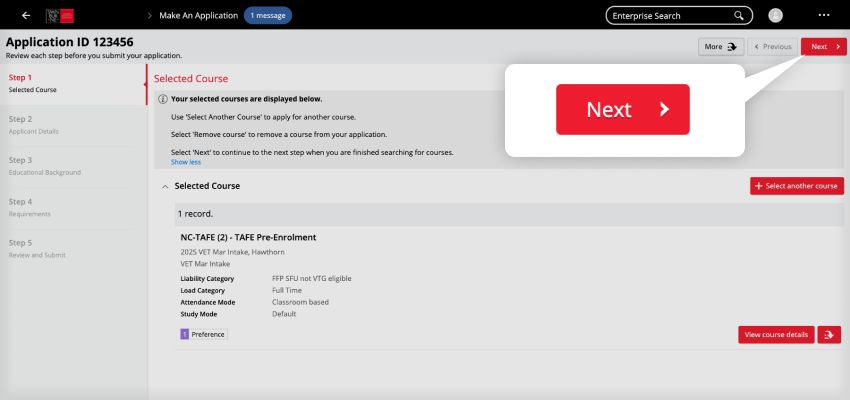
Task: Open the user profile avatar
Action: (x=776, y=16)
